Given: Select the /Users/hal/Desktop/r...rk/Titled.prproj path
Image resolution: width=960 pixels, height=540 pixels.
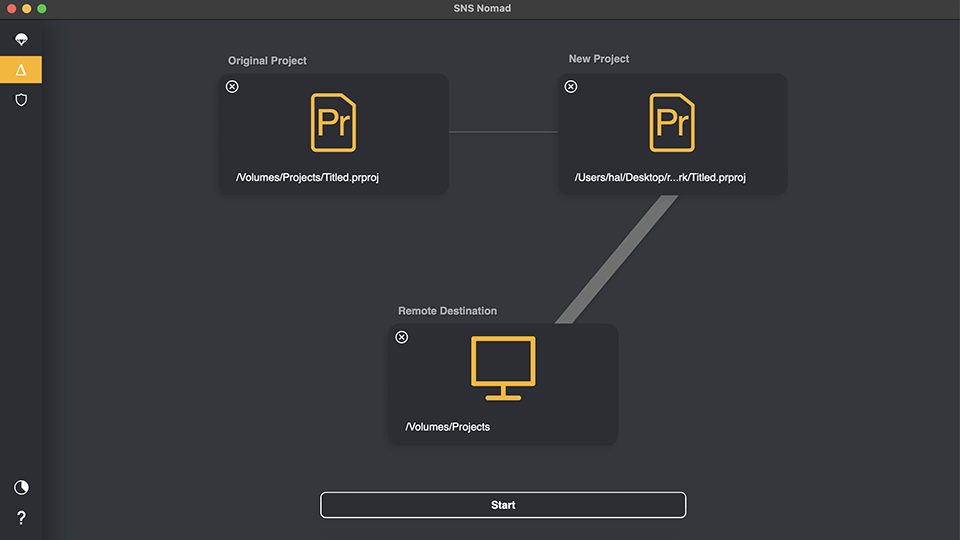Looking at the screenshot, I should pos(660,178).
